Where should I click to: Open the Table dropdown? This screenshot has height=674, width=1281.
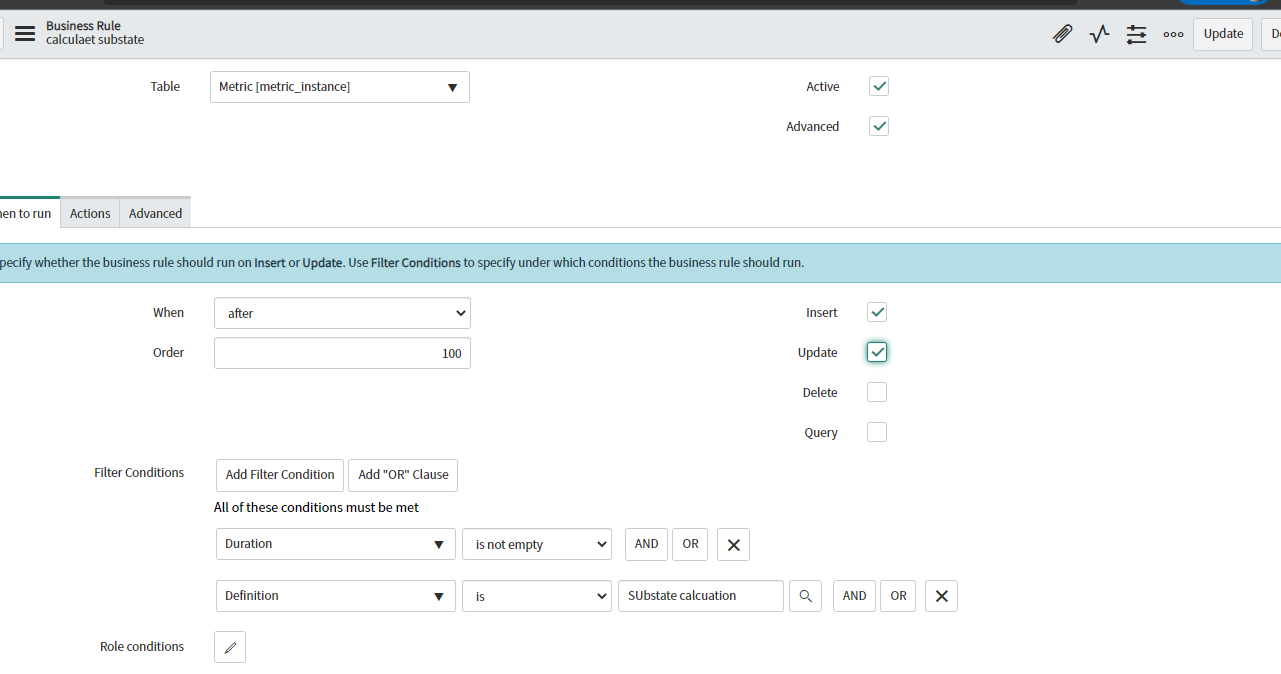tap(340, 87)
